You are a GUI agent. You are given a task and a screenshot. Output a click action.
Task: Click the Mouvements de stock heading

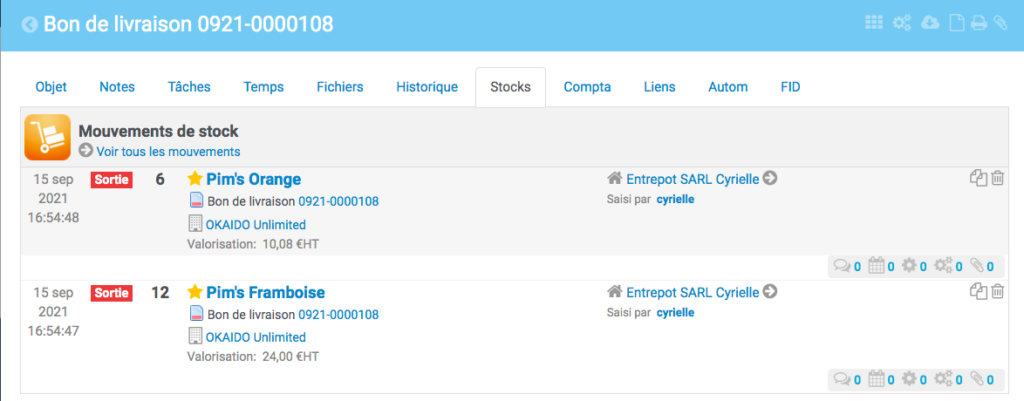pos(159,131)
